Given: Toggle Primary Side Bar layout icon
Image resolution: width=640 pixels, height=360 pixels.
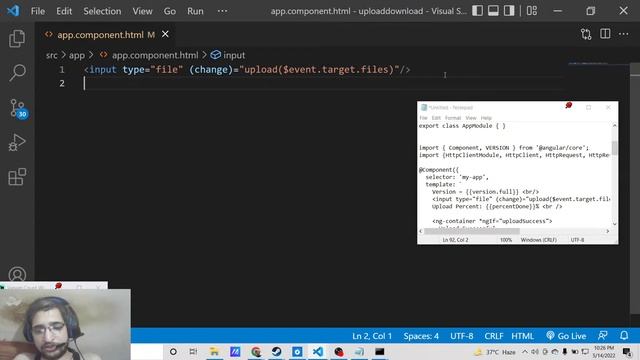Looking at the screenshot, I should pyautogui.click(x=477, y=11).
